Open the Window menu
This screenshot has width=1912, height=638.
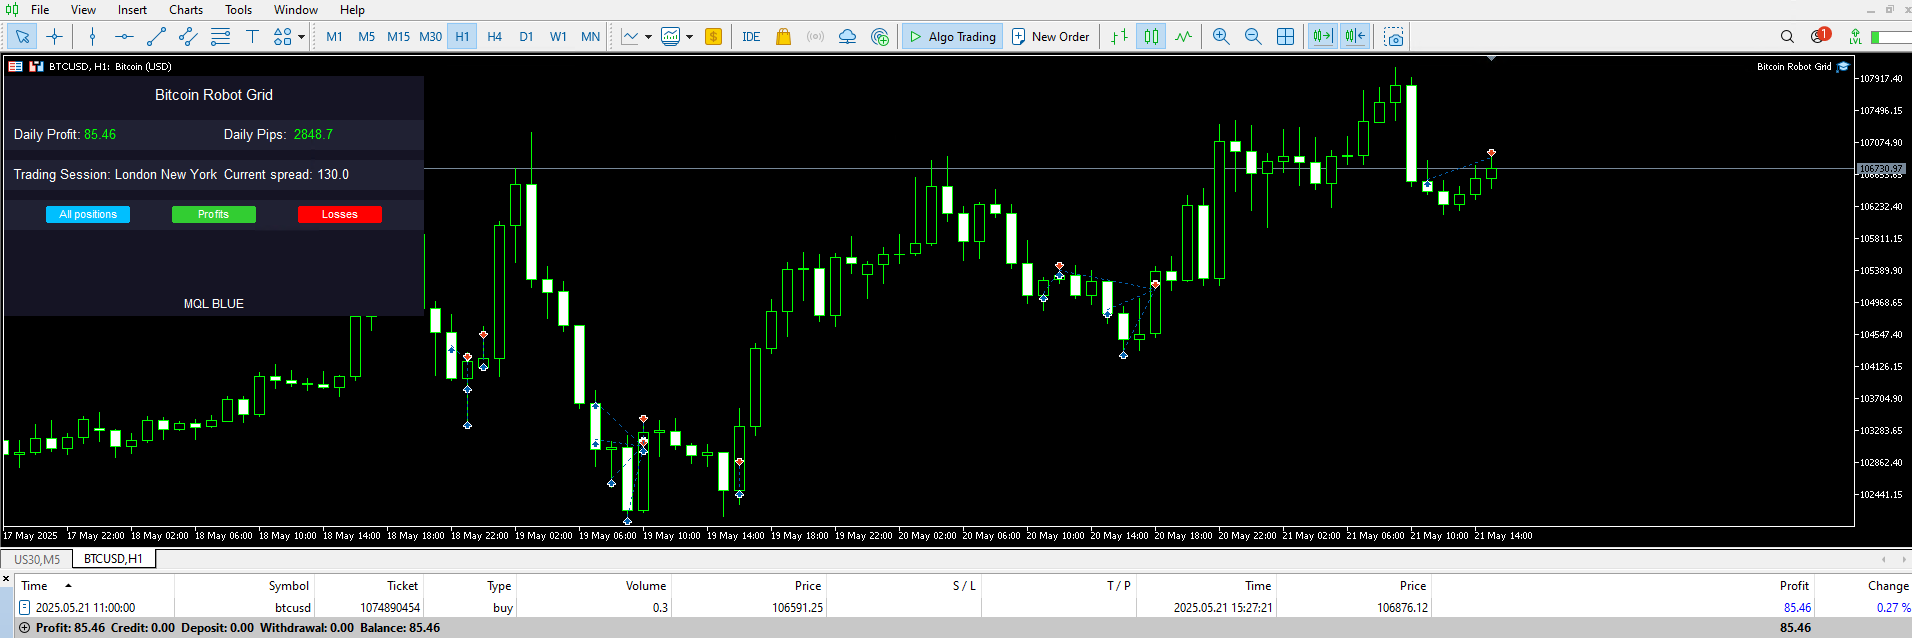pyautogui.click(x=296, y=10)
